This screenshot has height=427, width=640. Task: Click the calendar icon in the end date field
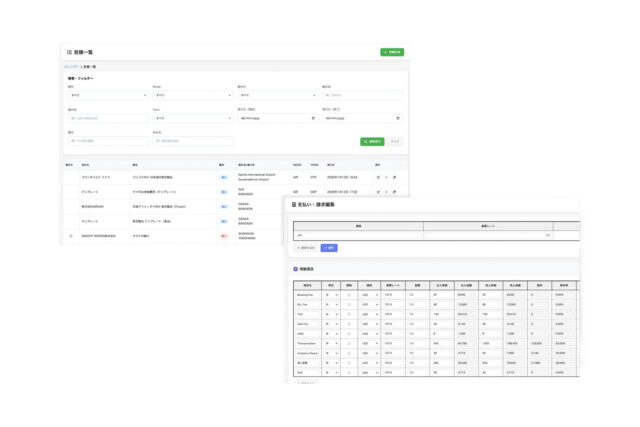point(398,118)
